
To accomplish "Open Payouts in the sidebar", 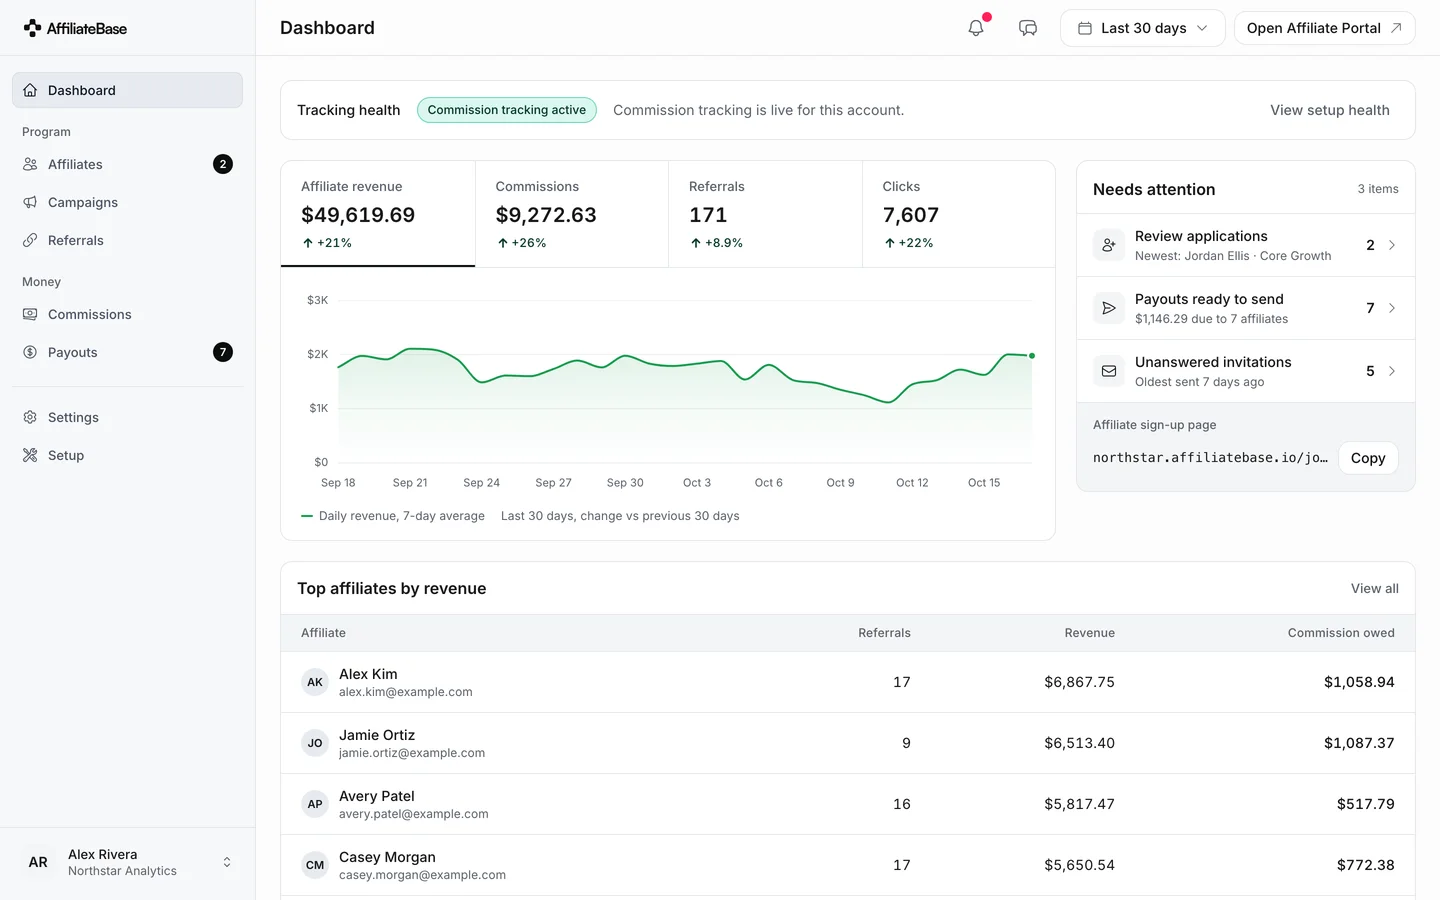I will [x=127, y=352].
